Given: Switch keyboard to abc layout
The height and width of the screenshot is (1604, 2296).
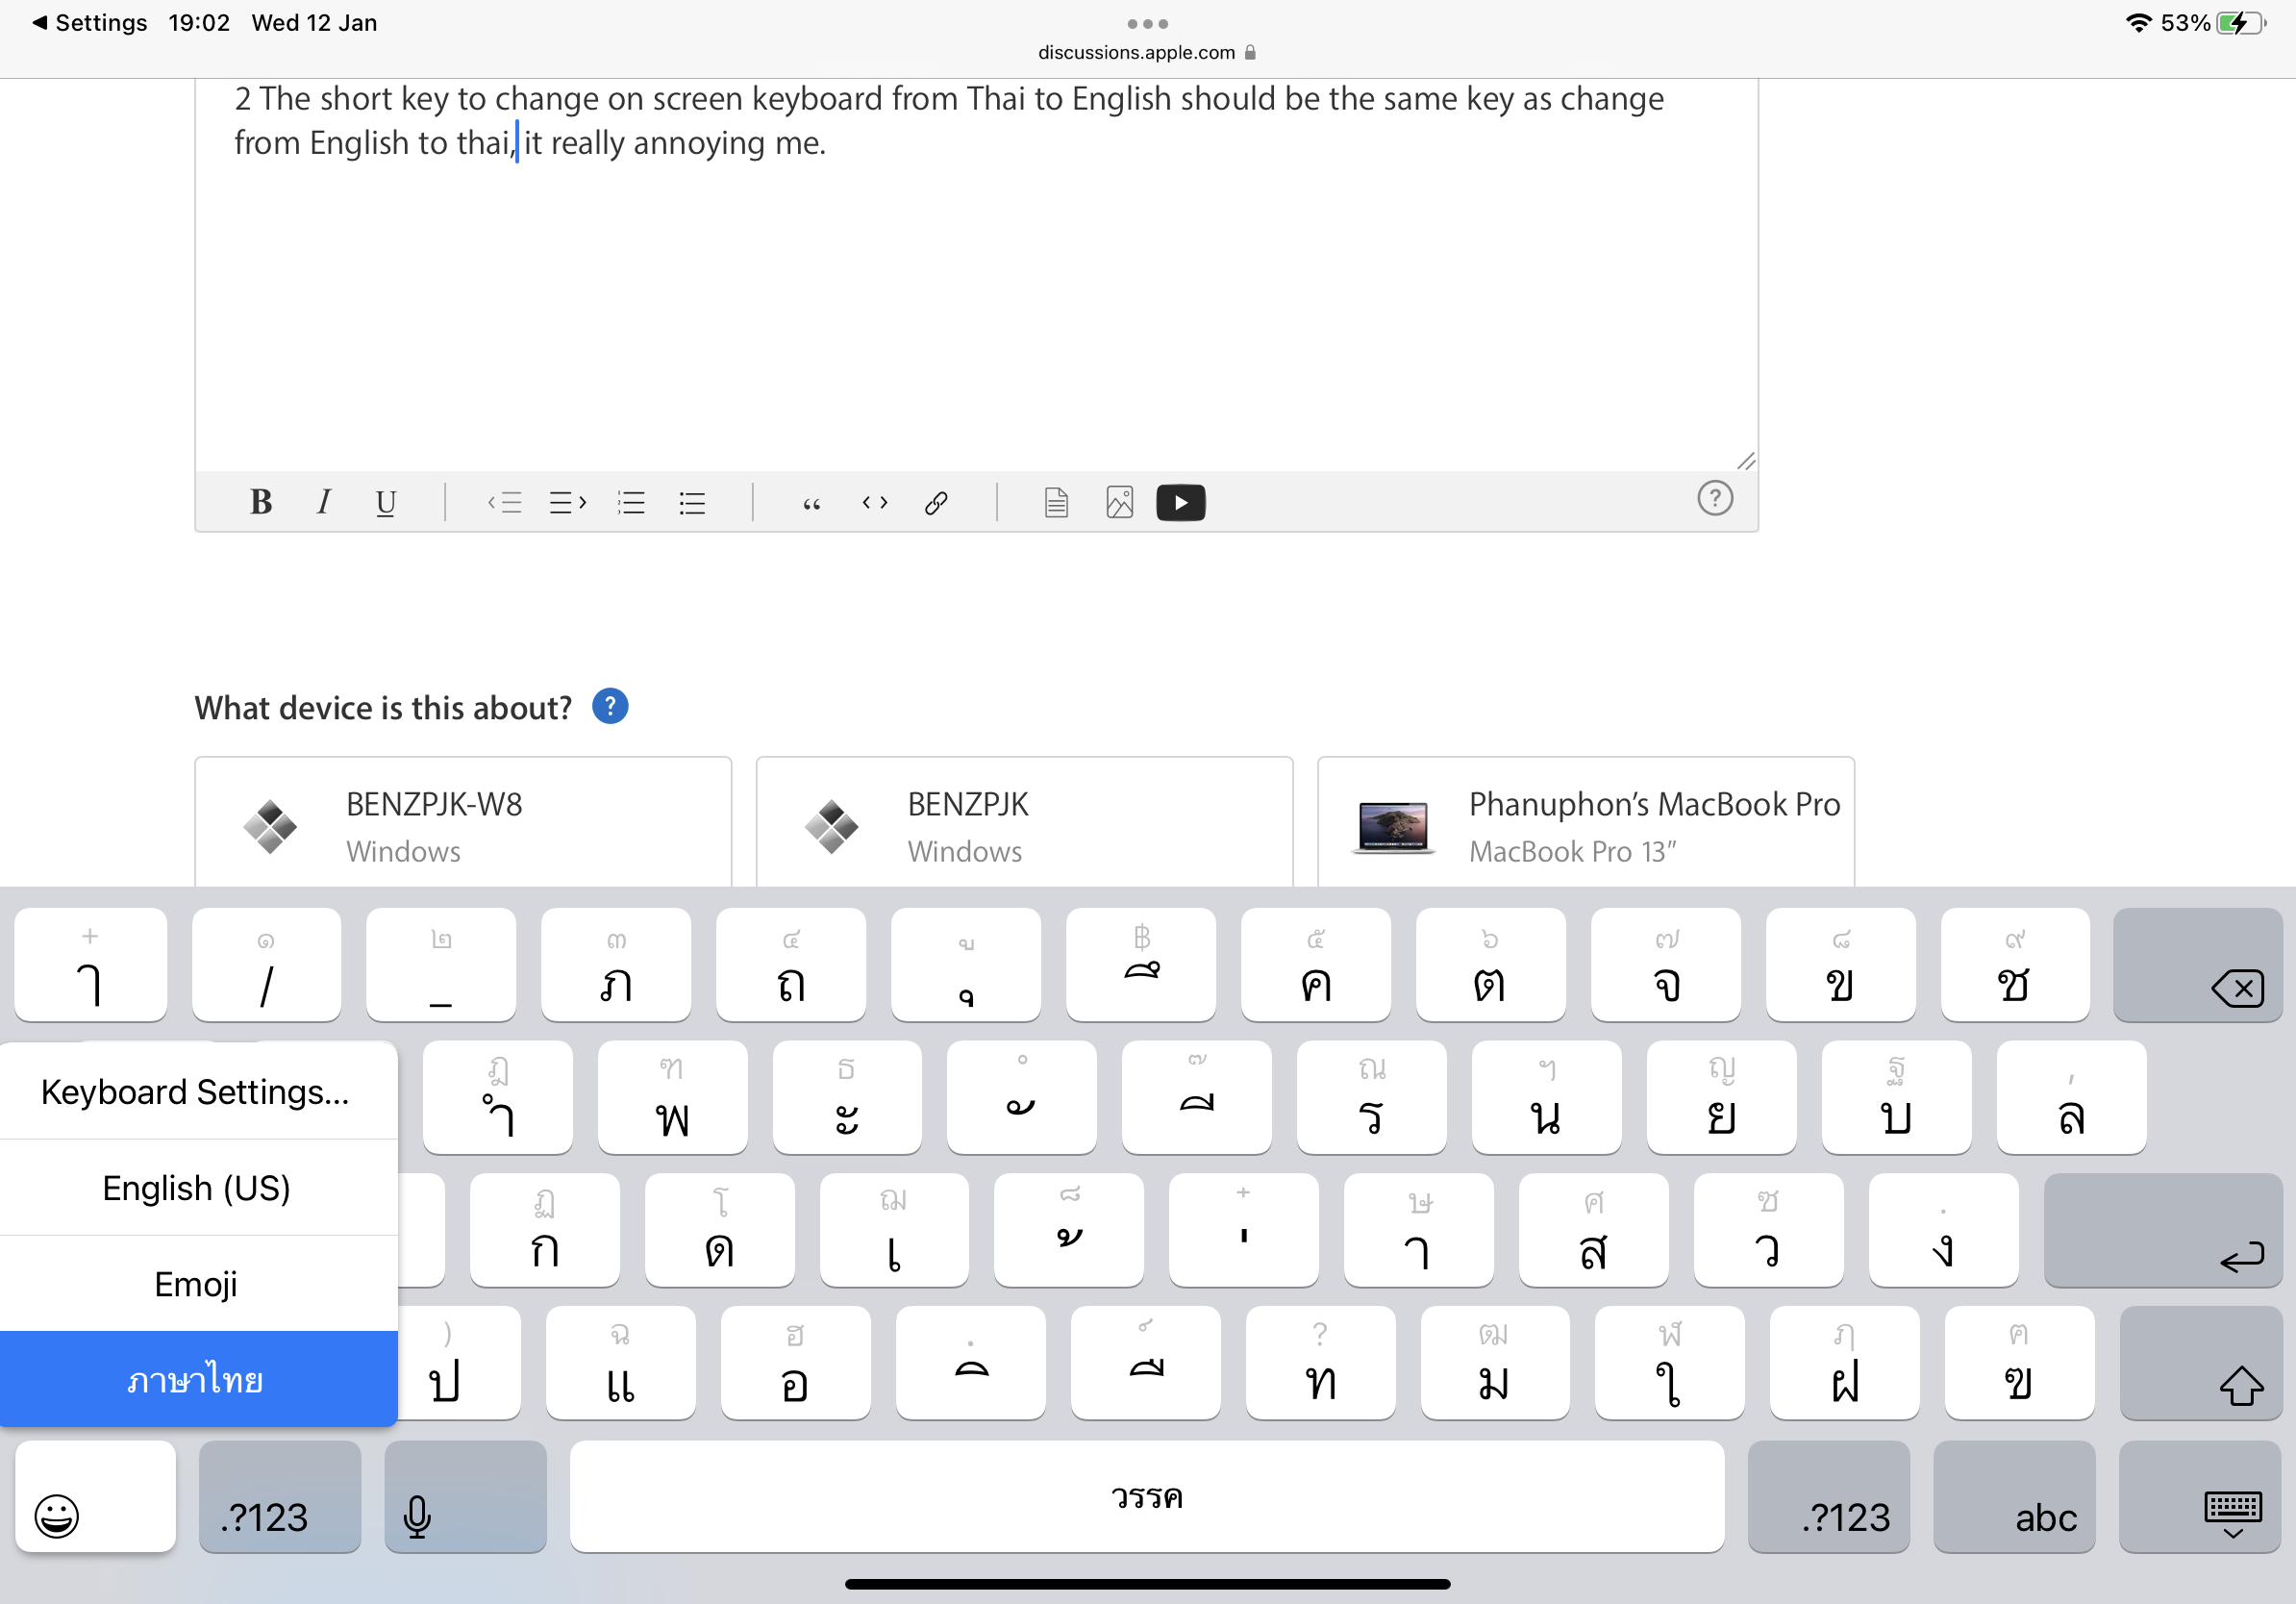Looking at the screenshot, I should pos(2013,1497).
